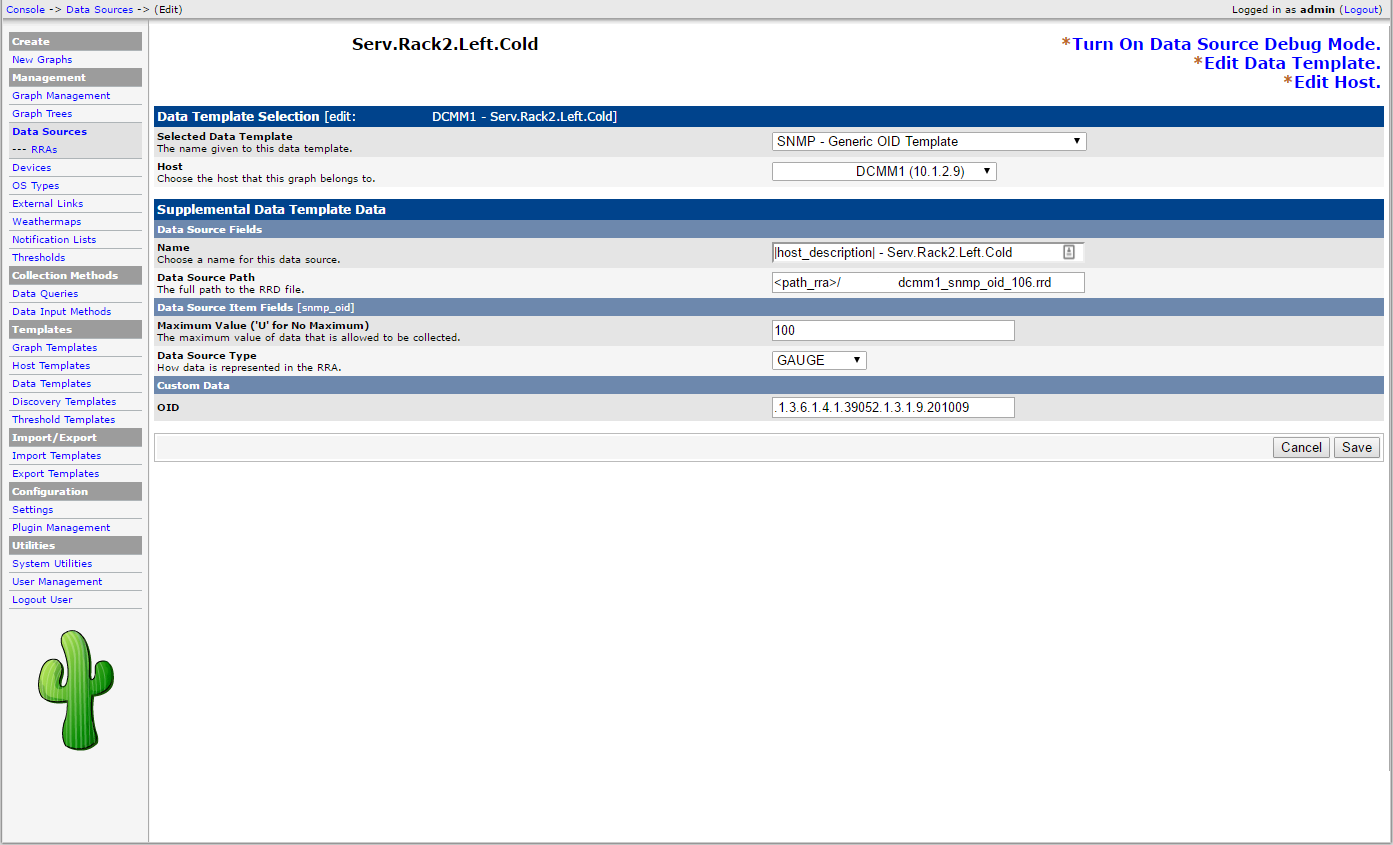Open Graph Trees menu item

point(42,114)
